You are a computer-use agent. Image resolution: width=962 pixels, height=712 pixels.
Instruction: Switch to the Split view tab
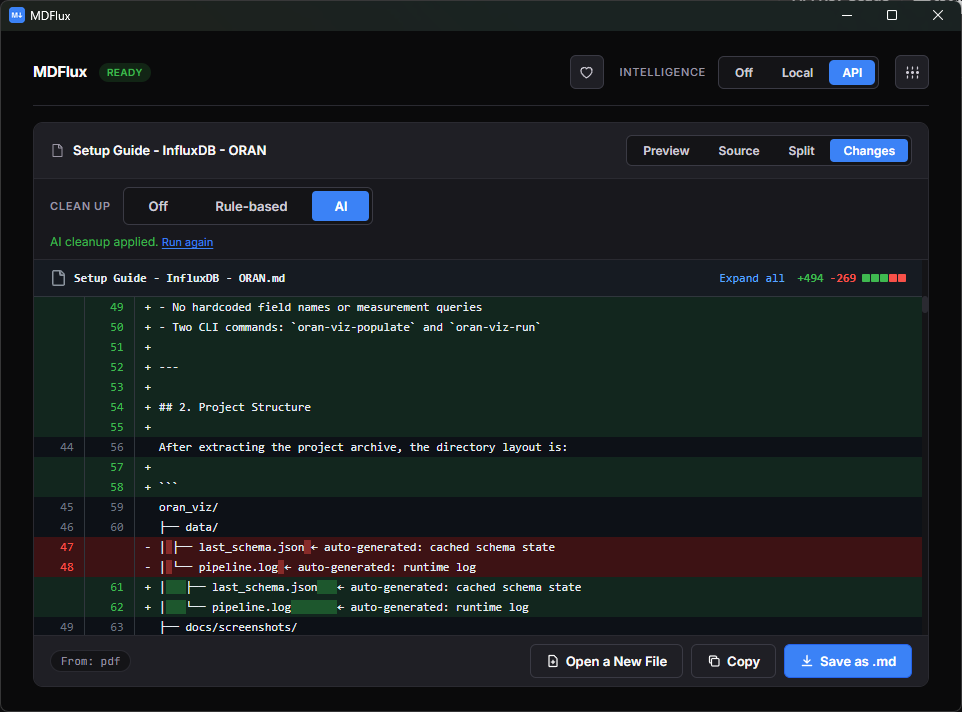(801, 151)
